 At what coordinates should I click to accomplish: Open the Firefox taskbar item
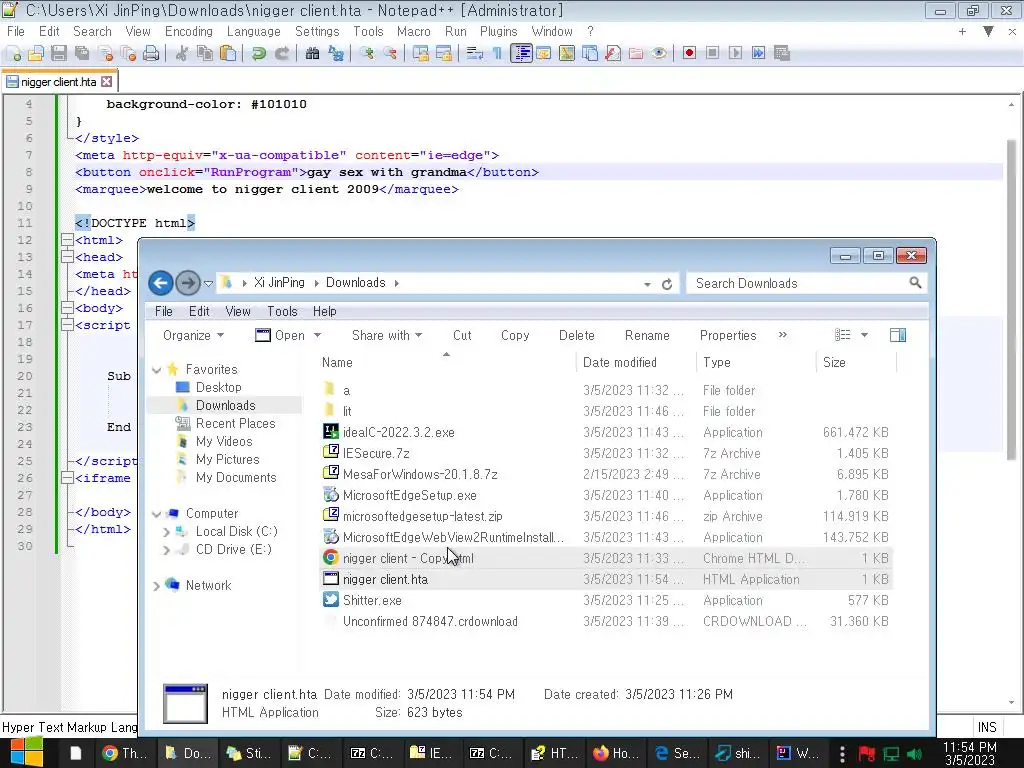pyautogui.click(x=616, y=753)
